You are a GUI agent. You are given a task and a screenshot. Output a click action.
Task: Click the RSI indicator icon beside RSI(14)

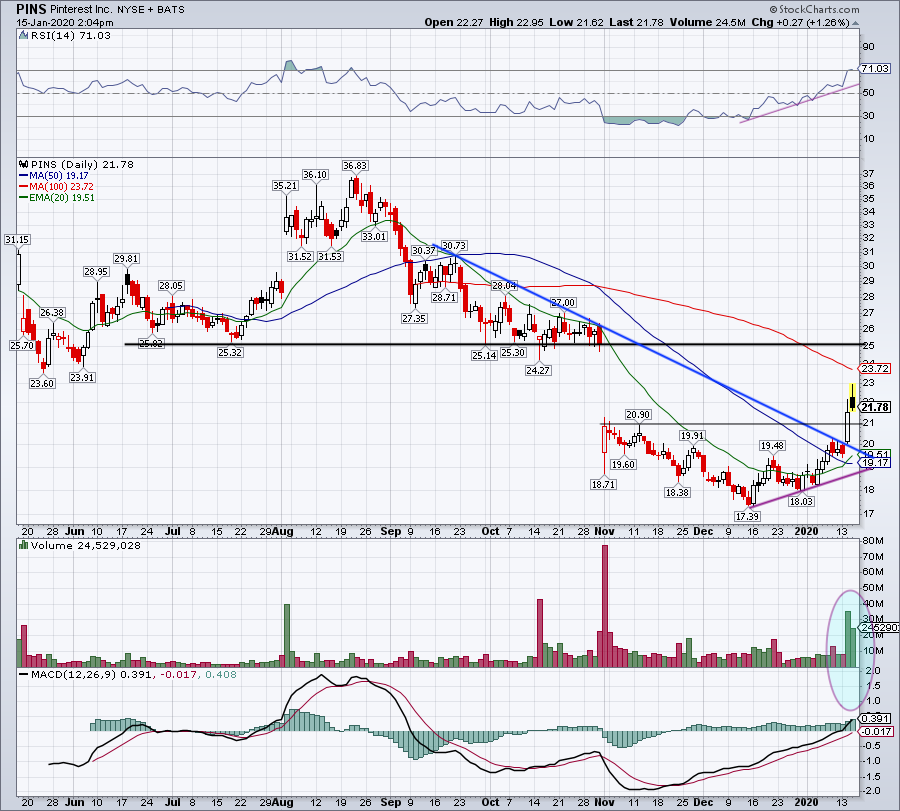(x=24, y=36)
